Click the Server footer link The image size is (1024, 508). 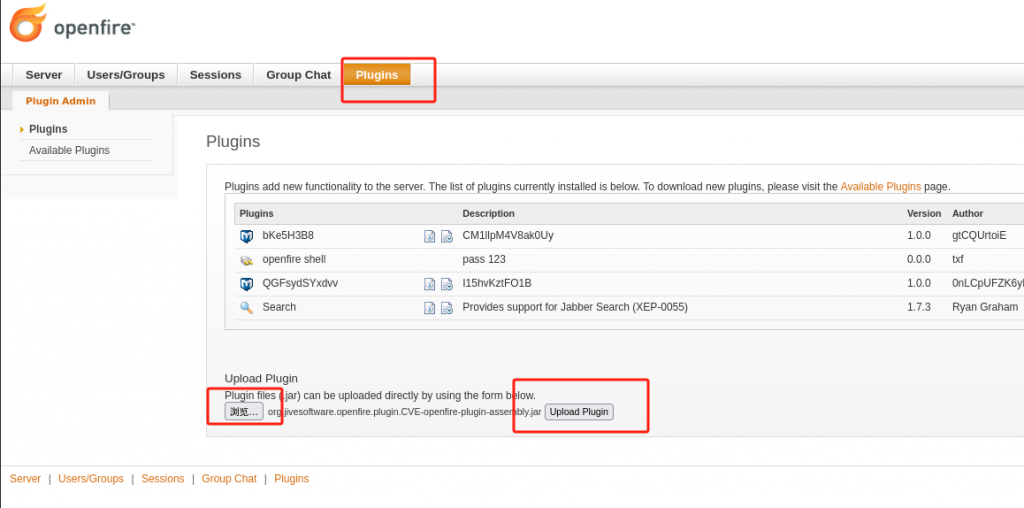(25, 479)
